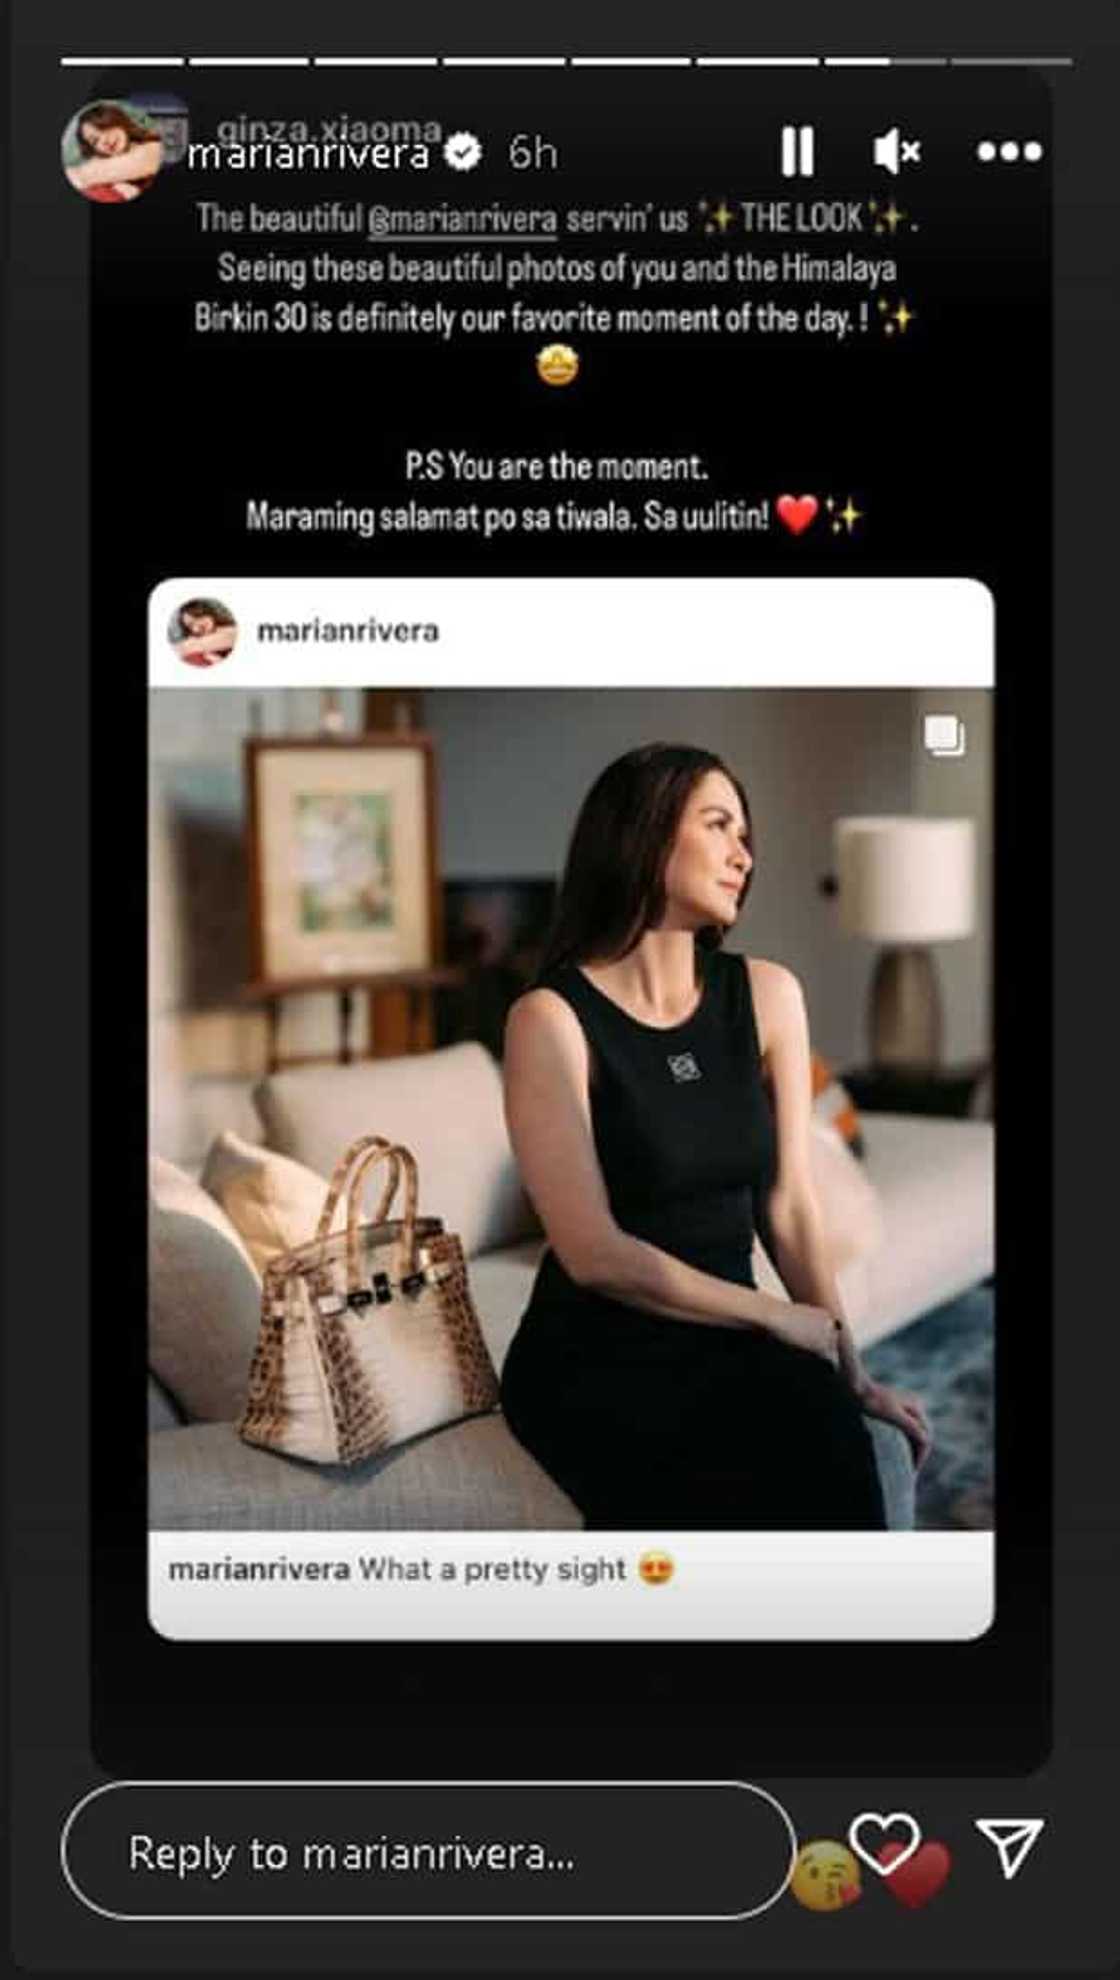Pause the story playback

(x=797, y=151)
